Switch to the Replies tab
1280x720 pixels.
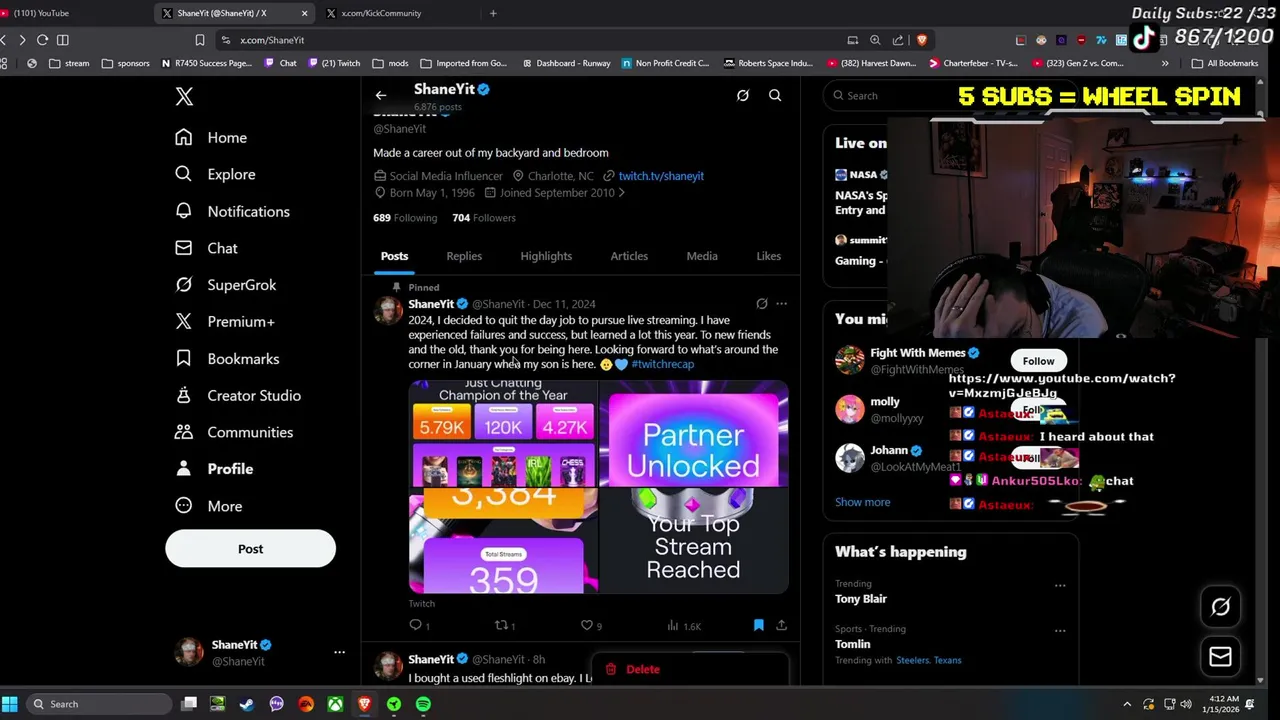click(464, 256)
